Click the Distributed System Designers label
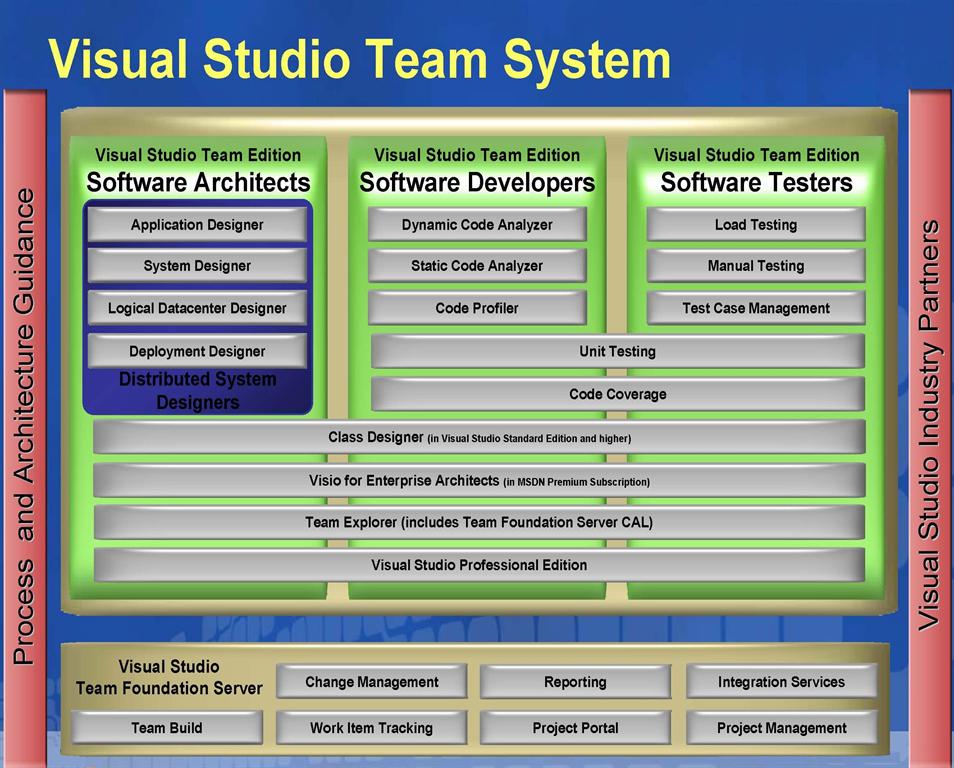954x768 pixels. (x=198, y=391)
